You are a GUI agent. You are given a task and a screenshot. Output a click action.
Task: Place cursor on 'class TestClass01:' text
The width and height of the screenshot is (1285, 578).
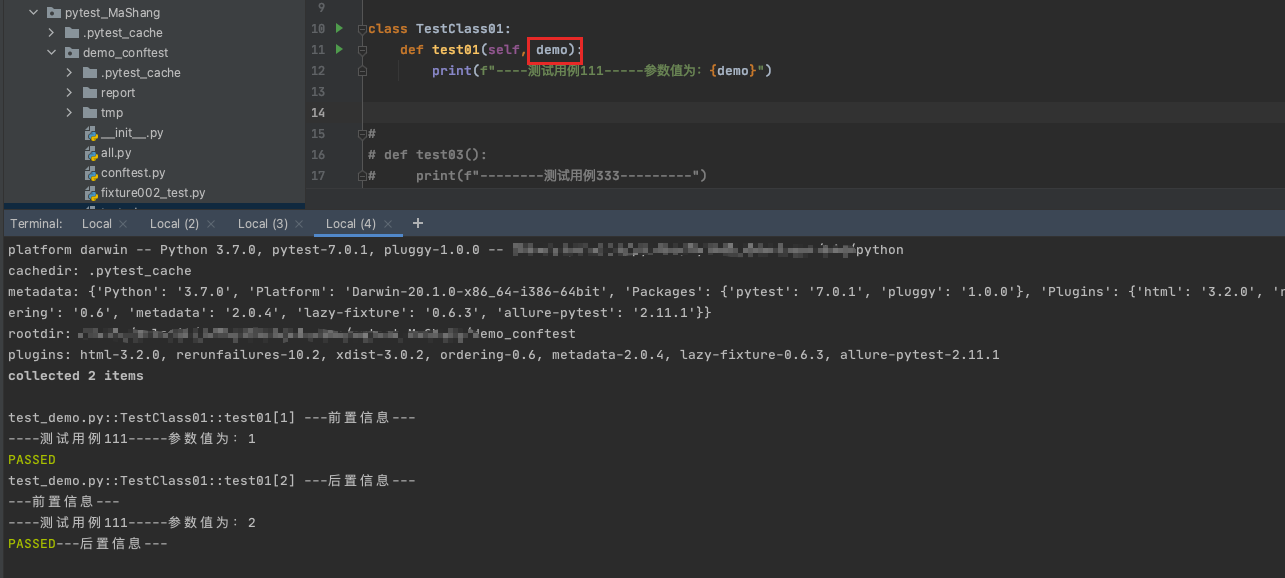439,29
